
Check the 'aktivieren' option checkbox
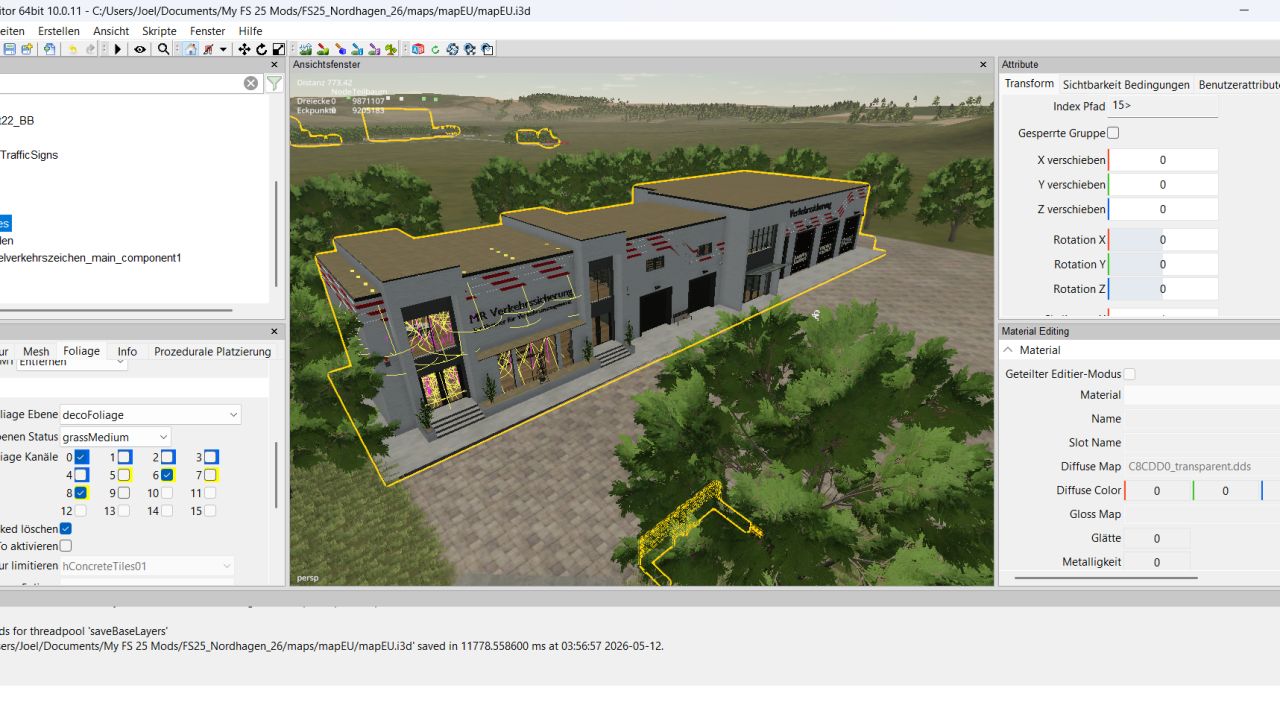tap(66, 546)
